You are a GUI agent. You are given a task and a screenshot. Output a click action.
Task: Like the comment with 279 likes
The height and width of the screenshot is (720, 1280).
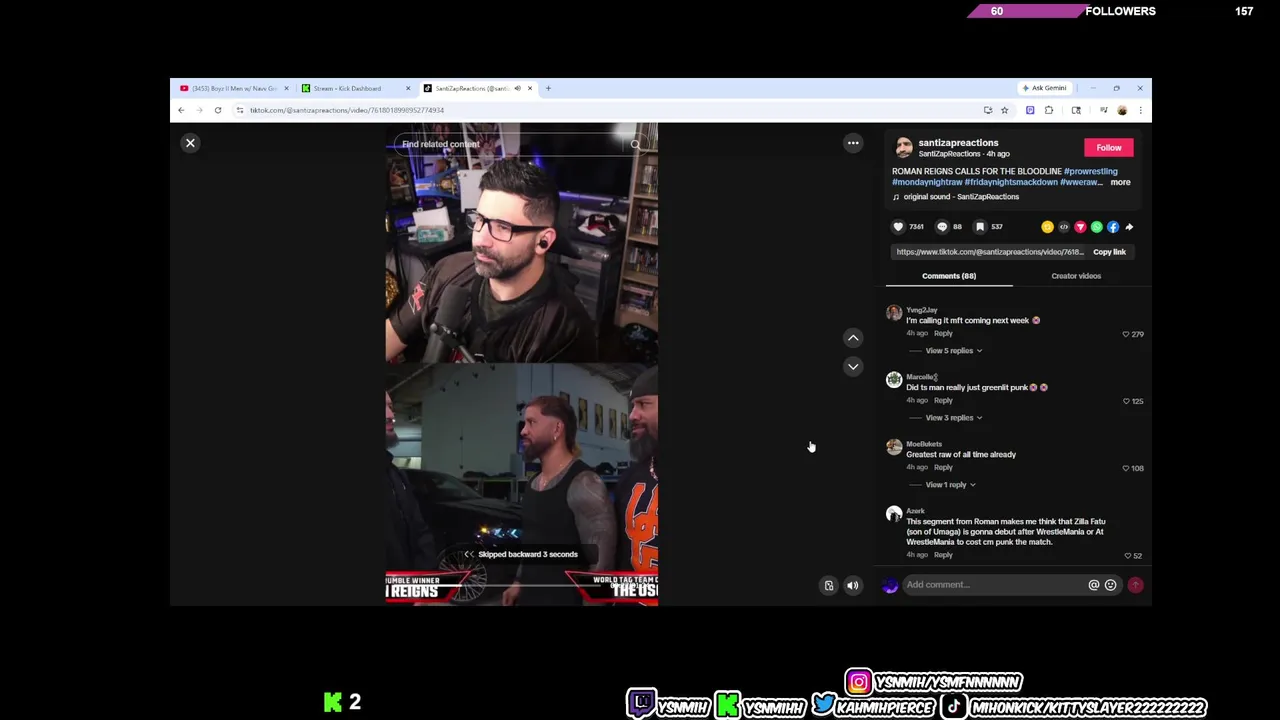1126,334
